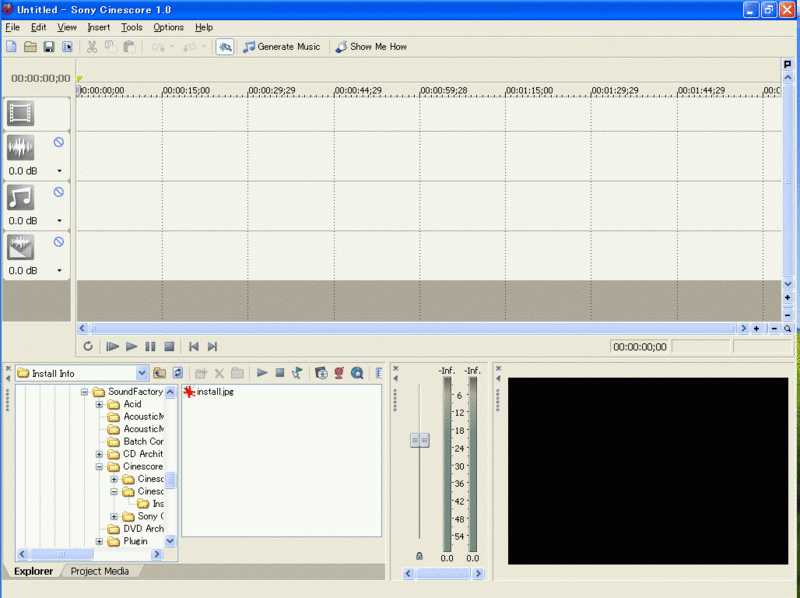Collapse the SoundFactory folder in the tree
800x598 pixels.
(84, 392)
